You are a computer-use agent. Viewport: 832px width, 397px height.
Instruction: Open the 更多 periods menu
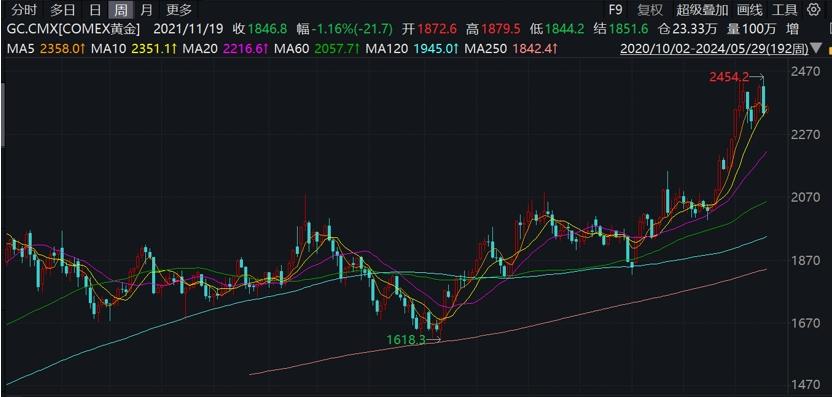pyautogui.click(x=179, y=10)
